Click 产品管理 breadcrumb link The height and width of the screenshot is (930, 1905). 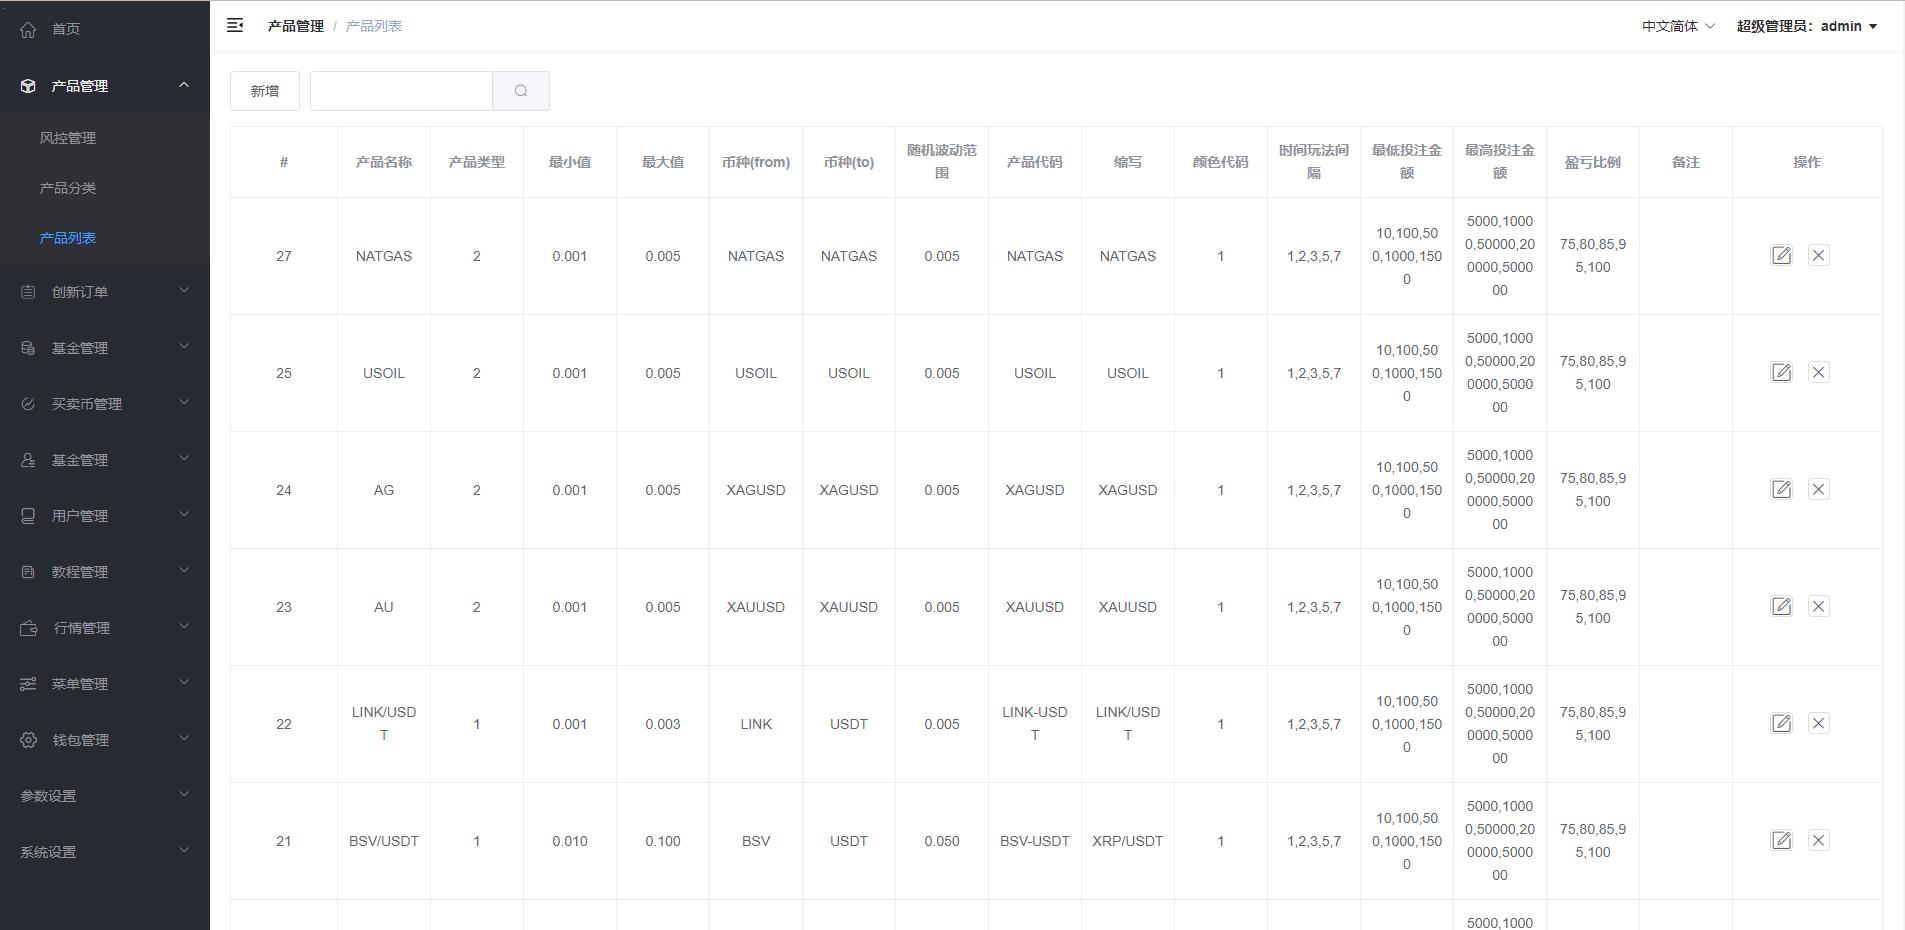(295, 26)
